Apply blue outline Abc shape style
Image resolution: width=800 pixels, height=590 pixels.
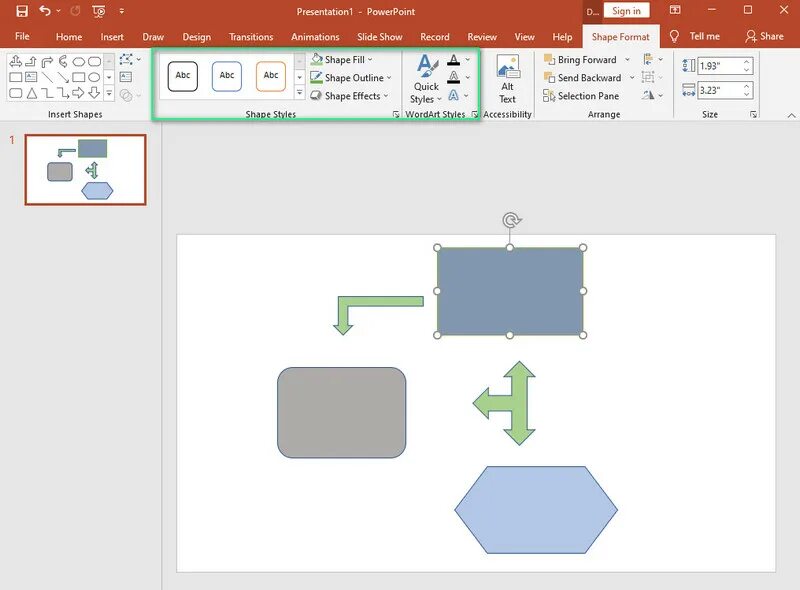tap(227, 76)
